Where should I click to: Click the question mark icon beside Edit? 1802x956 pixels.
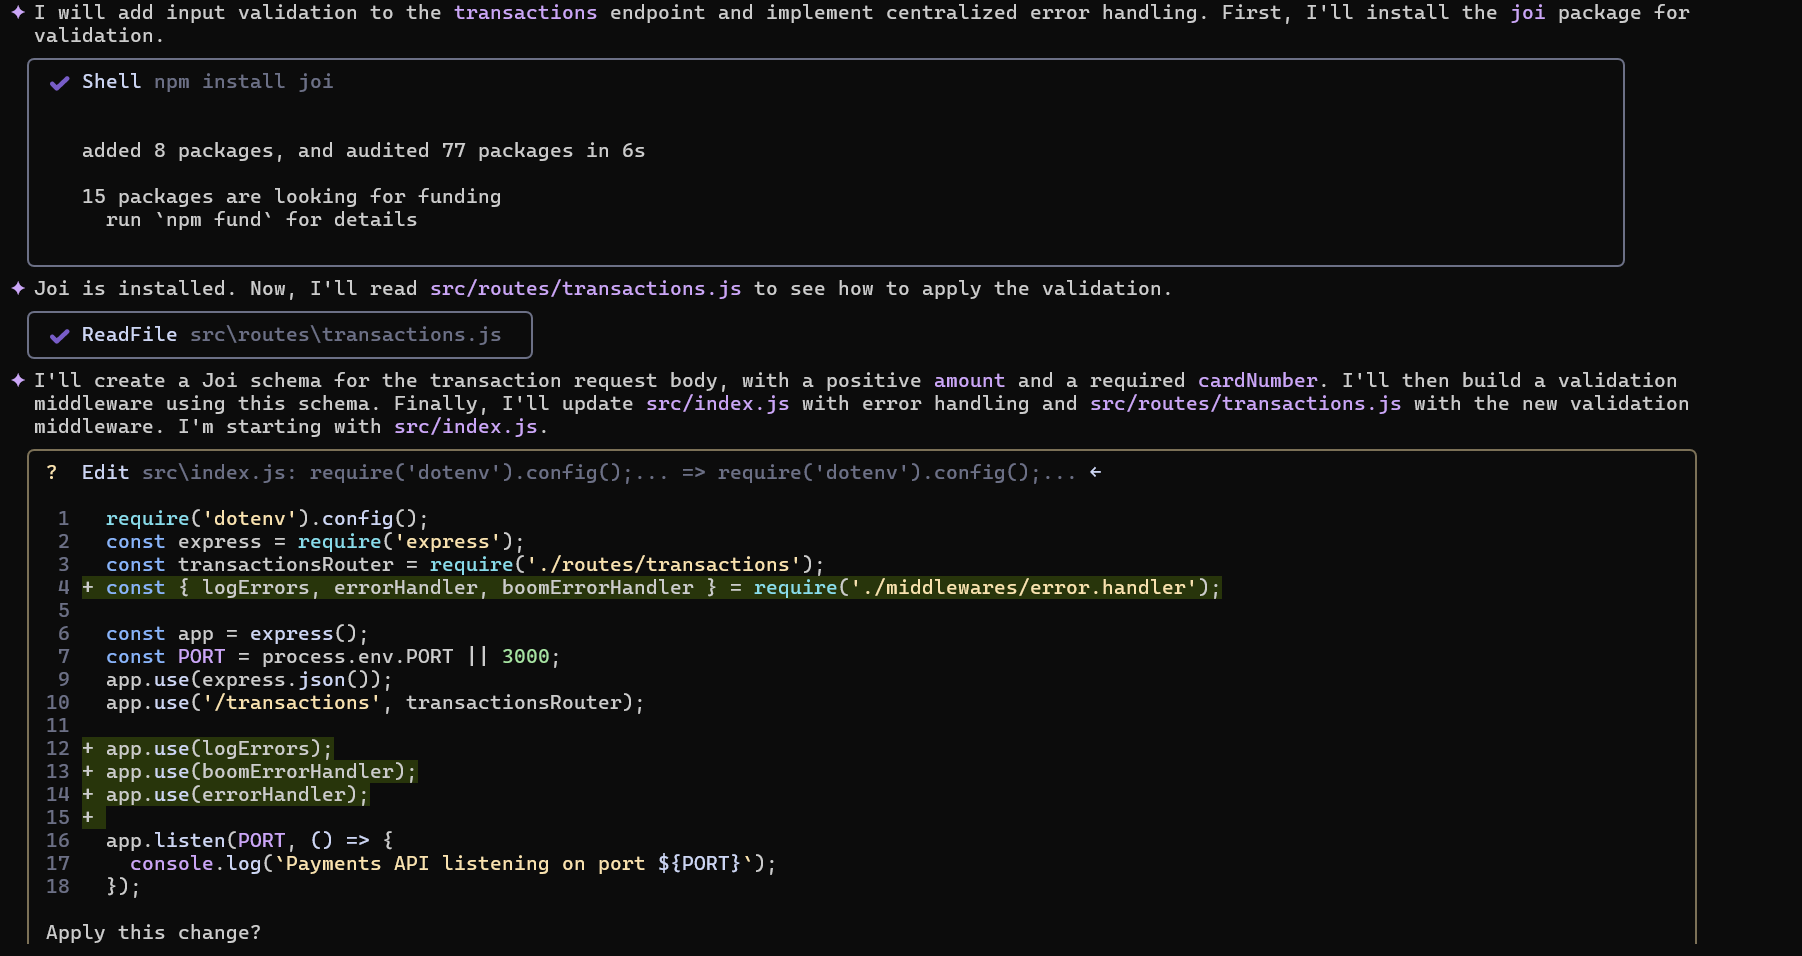click(52, 472)
